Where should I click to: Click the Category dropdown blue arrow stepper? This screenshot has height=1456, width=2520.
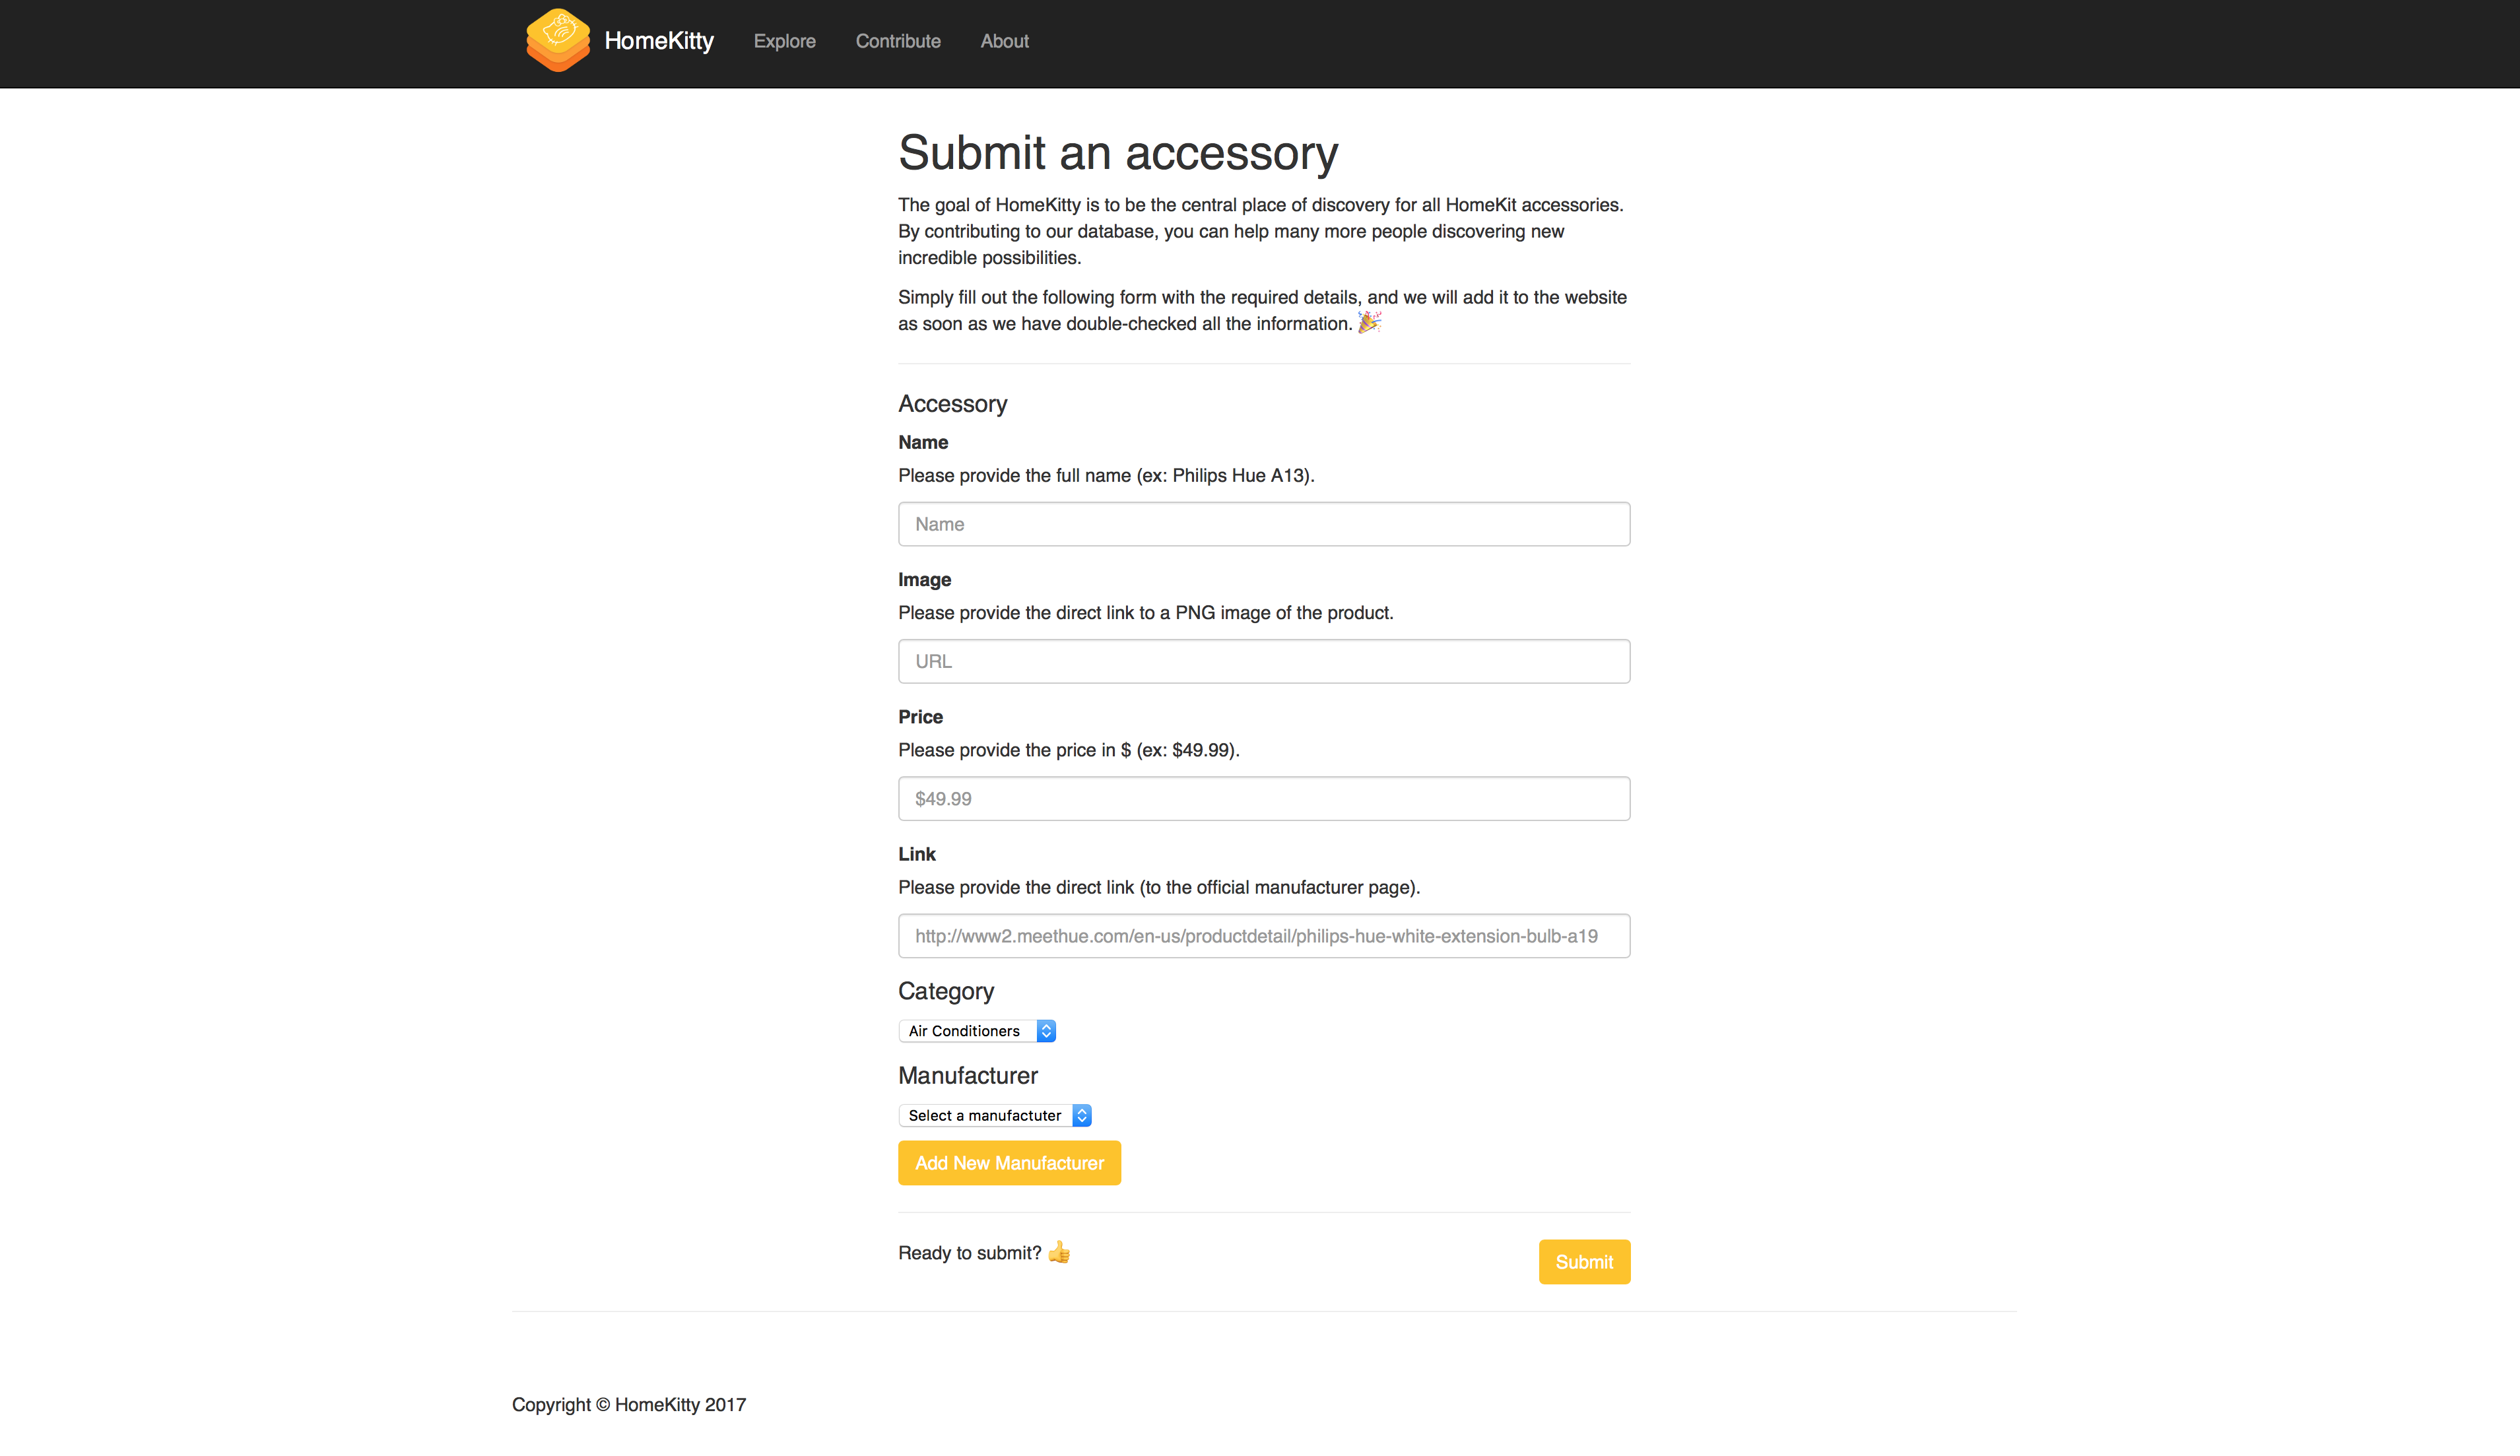1046,1031
